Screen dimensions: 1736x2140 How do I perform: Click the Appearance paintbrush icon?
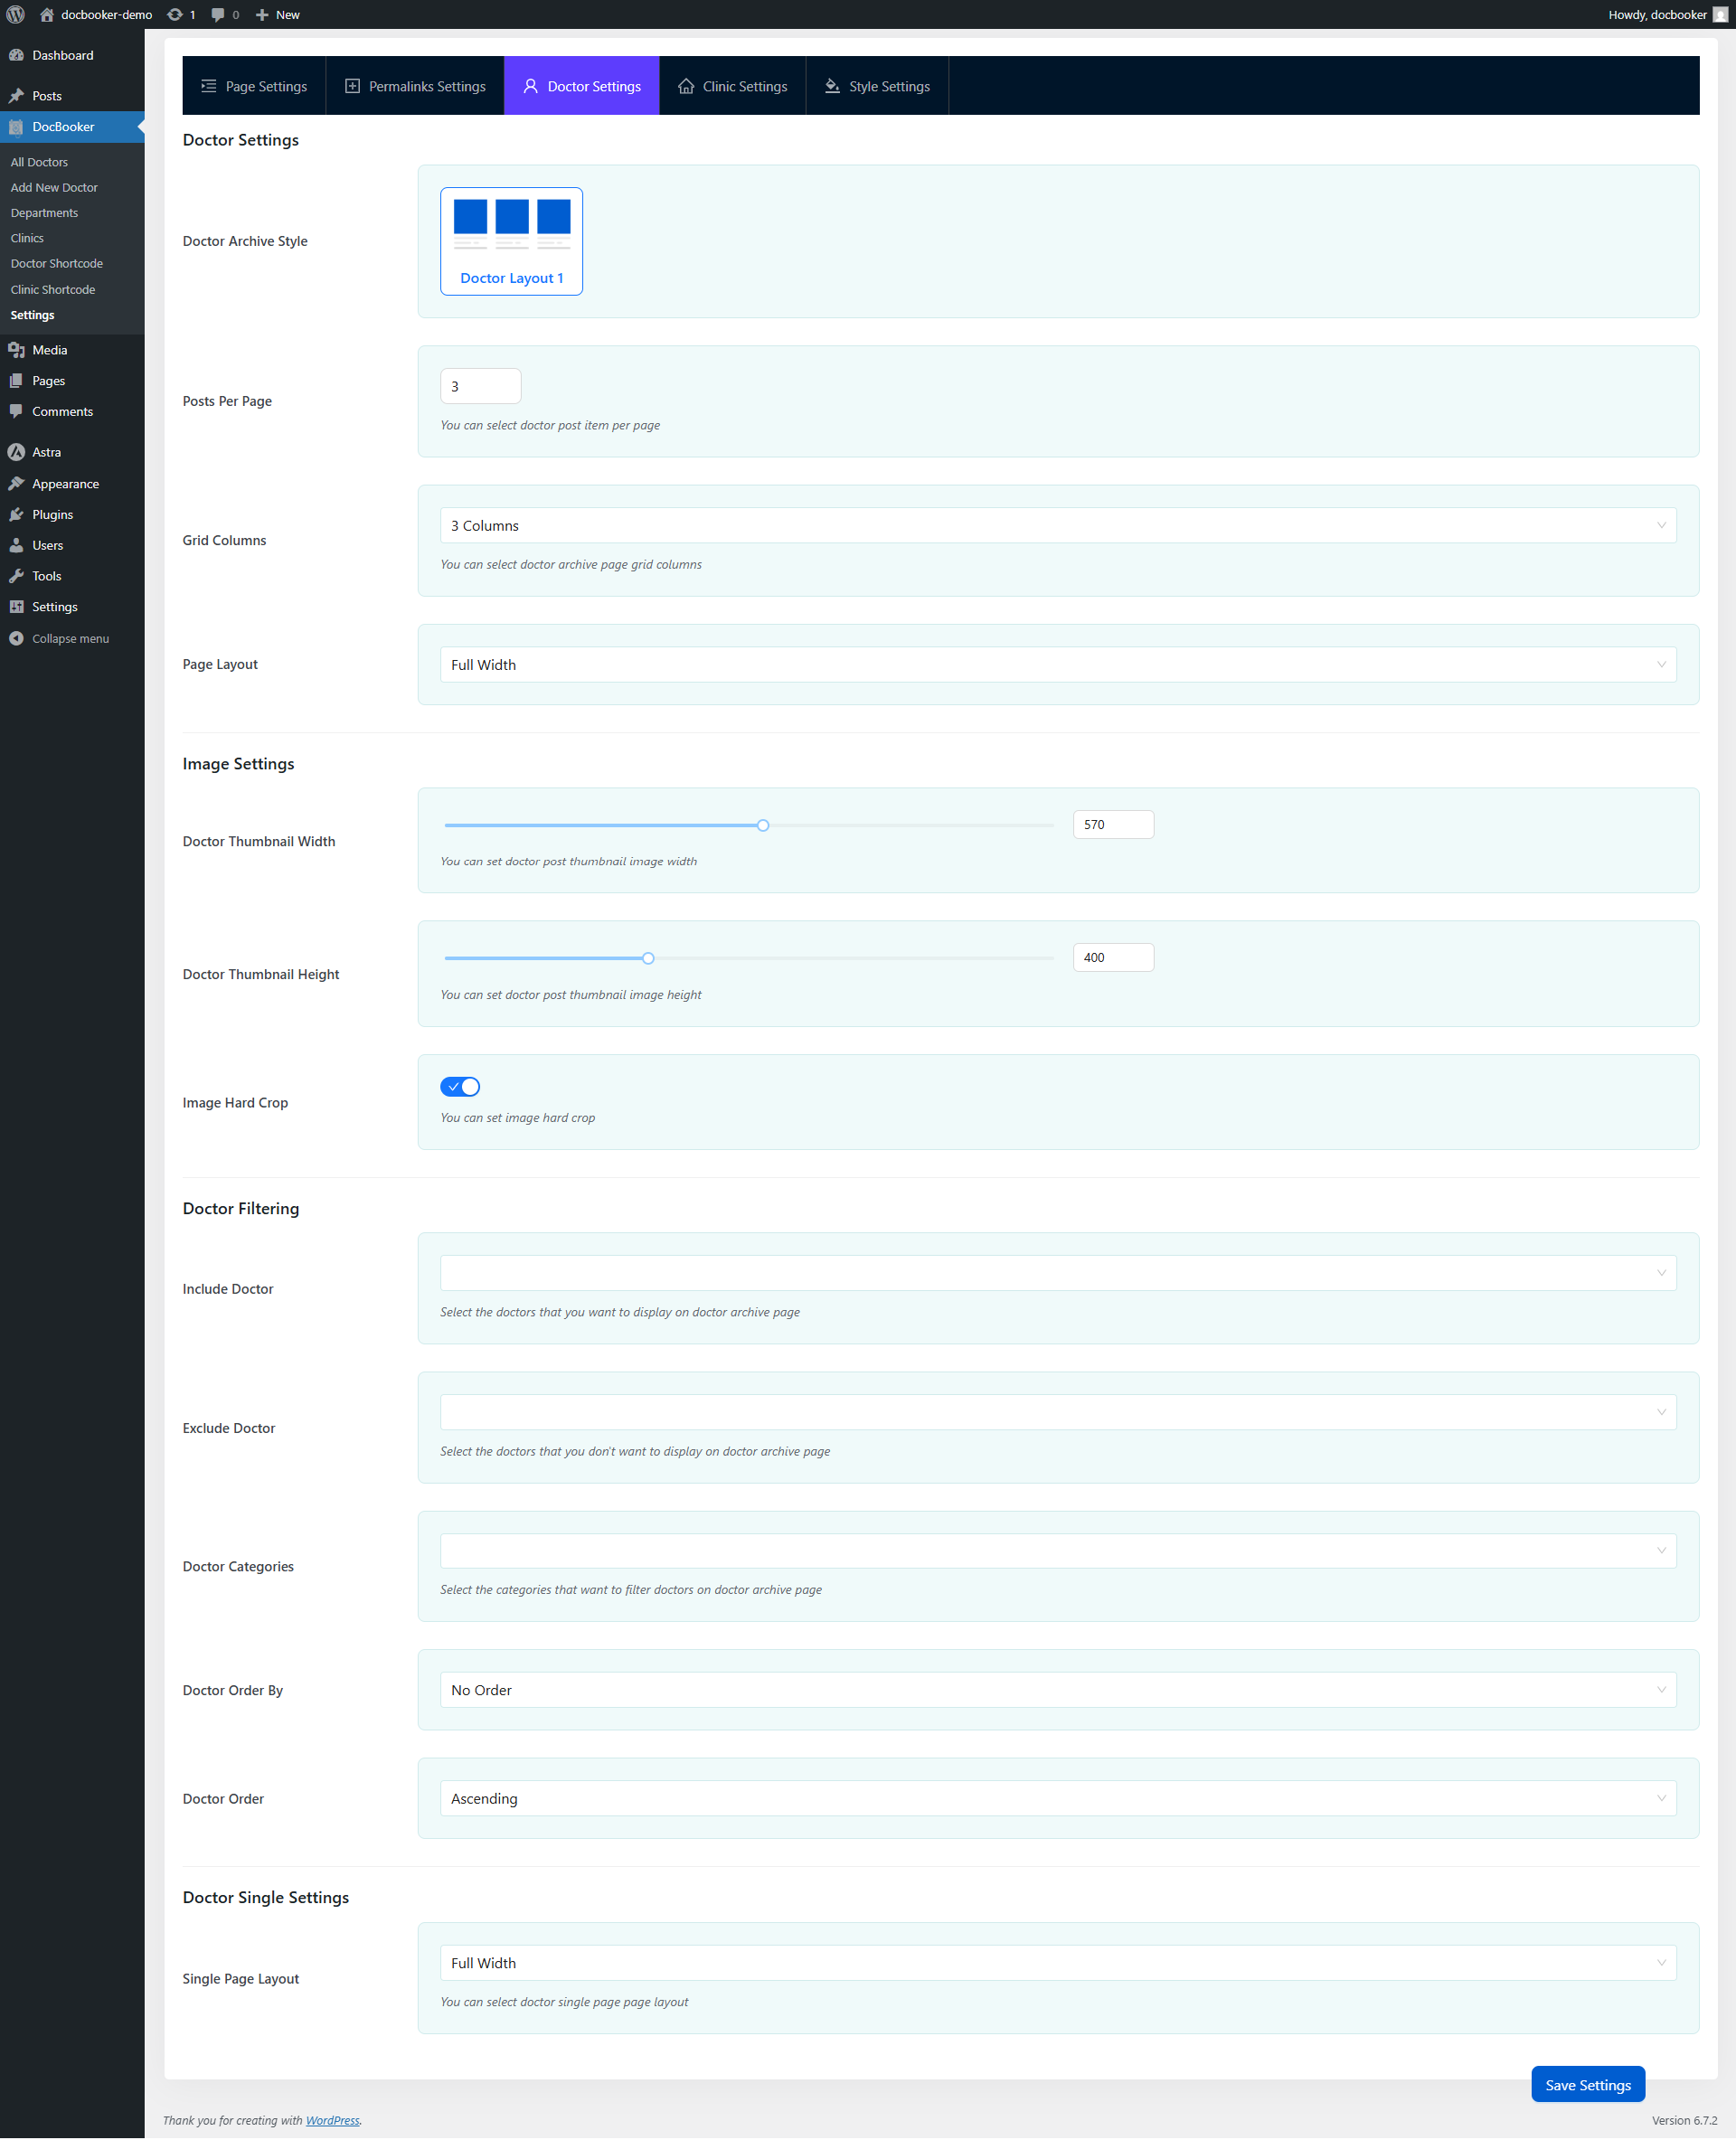pyautogui.click(x=16, y=484)
